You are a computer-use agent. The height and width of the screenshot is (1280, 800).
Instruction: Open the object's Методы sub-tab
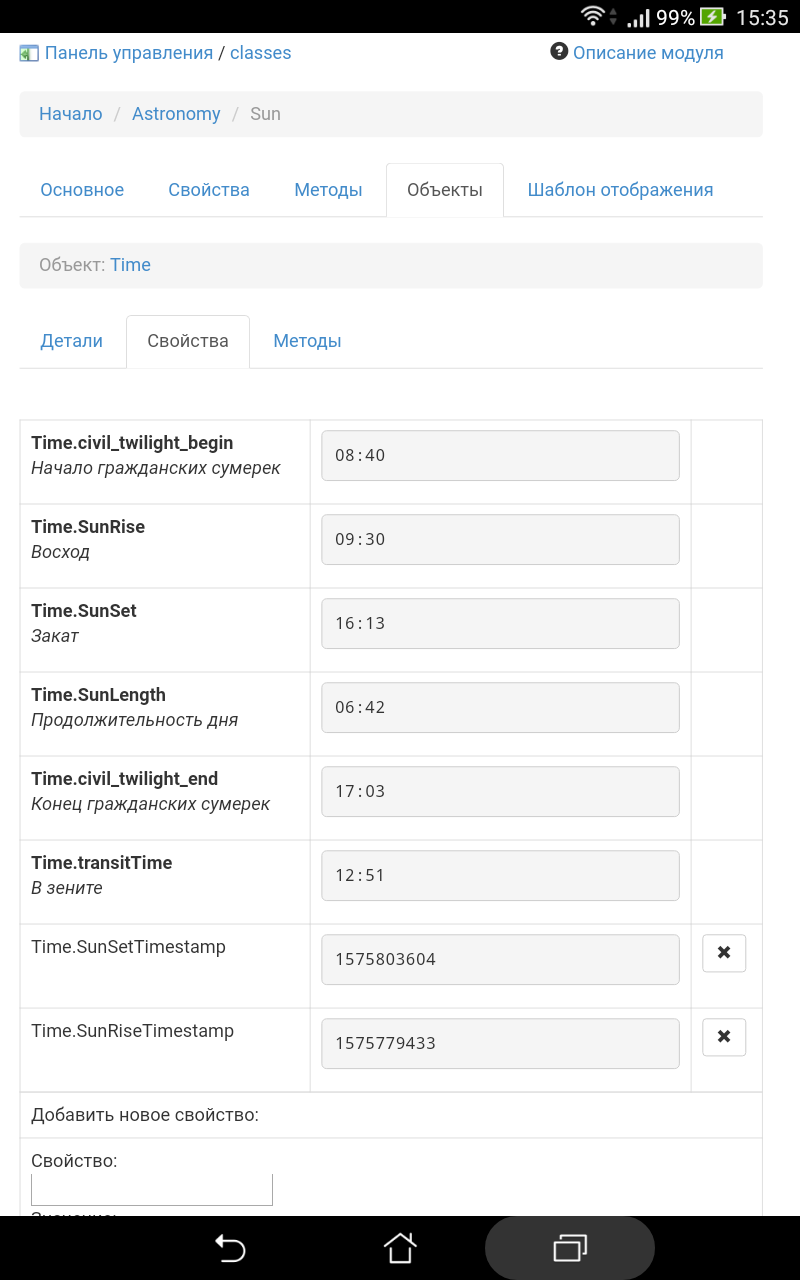pyautogui.click(x=307, y=341)
